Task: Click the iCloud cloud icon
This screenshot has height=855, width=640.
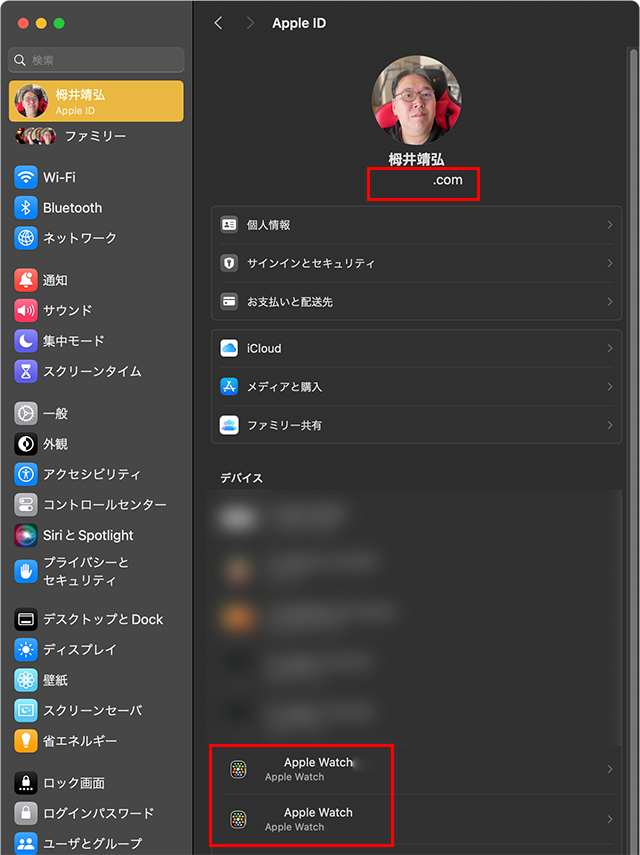Action: pos(229,348)
